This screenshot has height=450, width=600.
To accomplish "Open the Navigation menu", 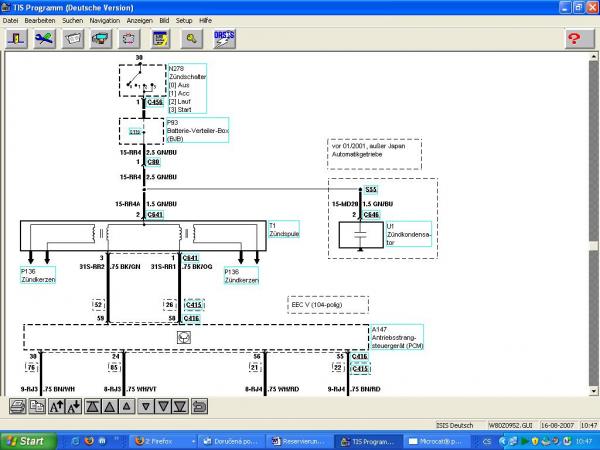I will (x=104, y=20).
